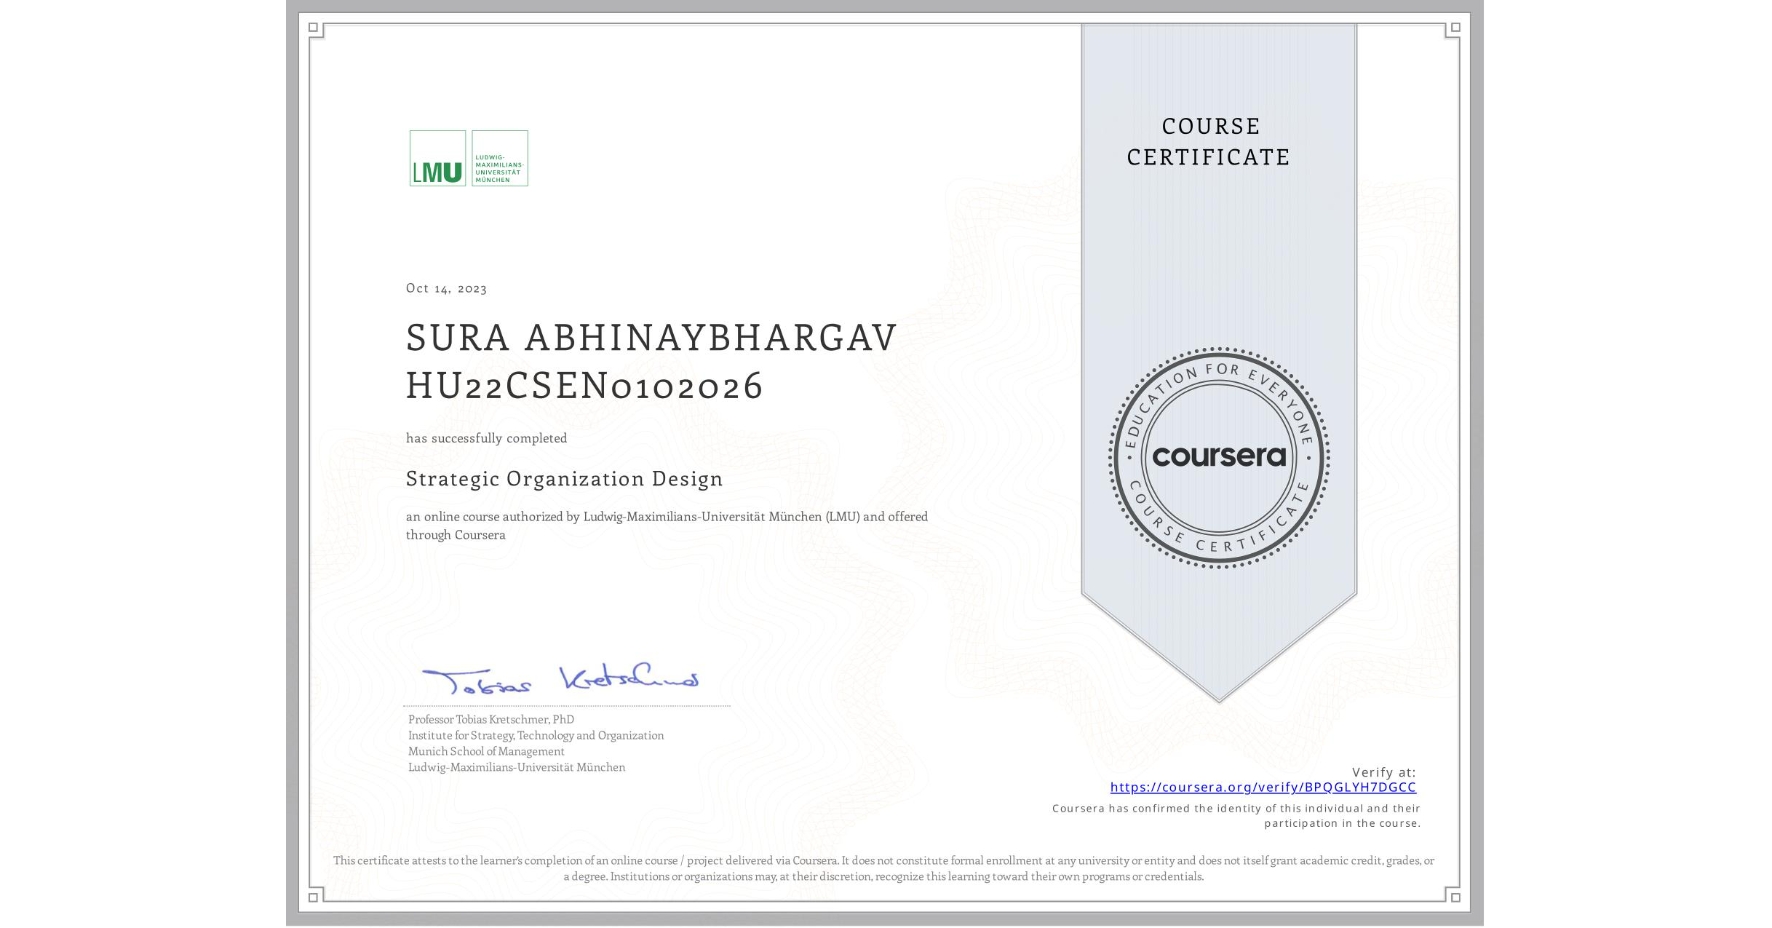1772x928 pixels.
Task: Click 'Verify at:' label
Action: (x=1384, y=772)
